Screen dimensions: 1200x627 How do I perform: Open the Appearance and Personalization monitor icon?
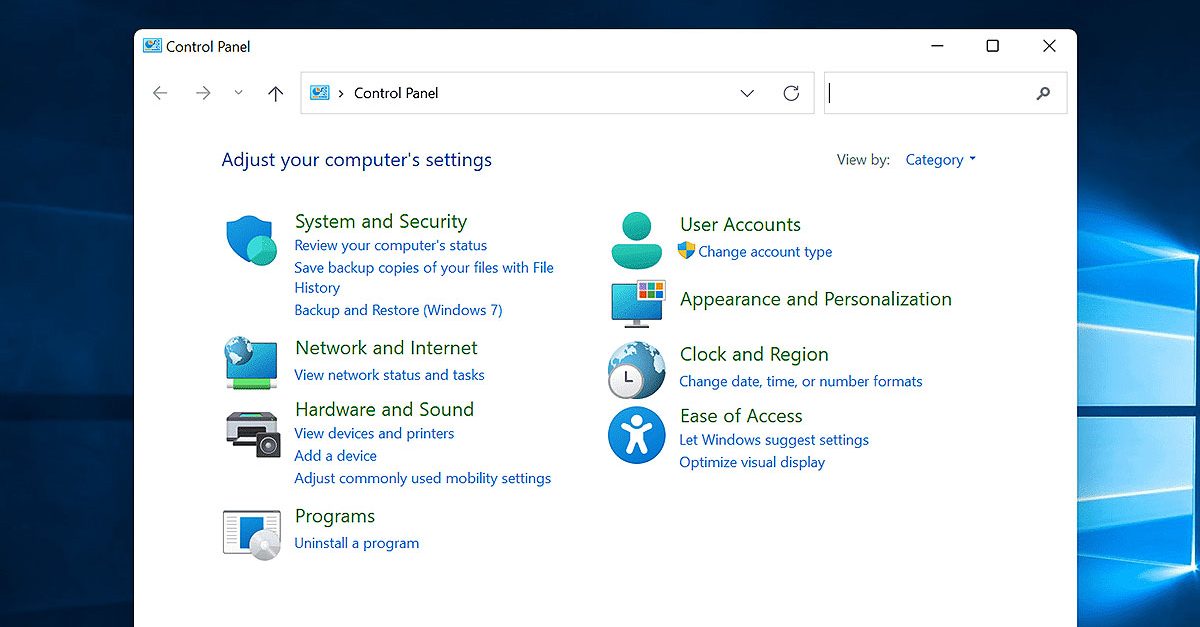coord(637,303)
